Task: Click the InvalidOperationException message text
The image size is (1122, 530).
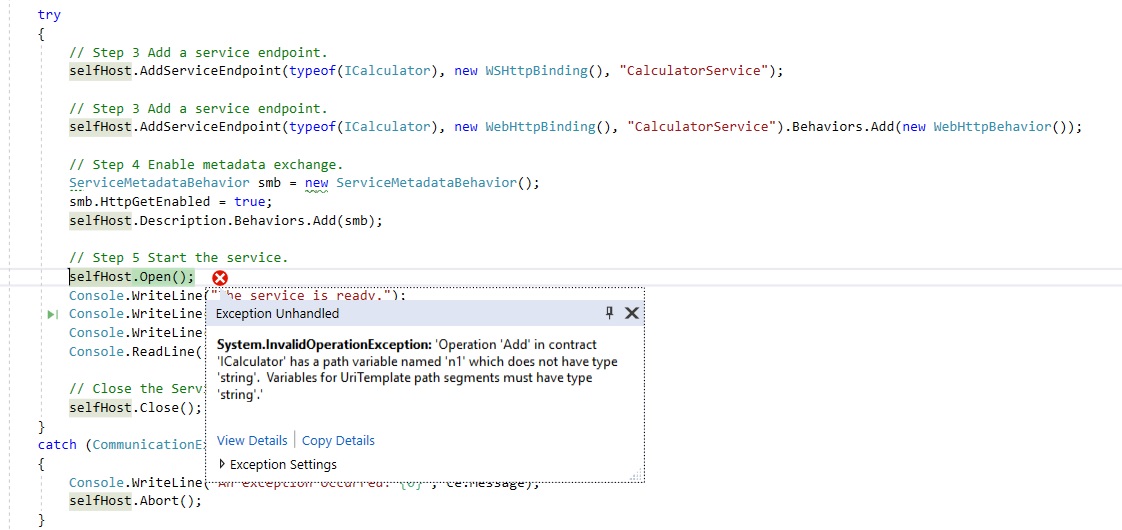Action: click(x=417, y=369)
